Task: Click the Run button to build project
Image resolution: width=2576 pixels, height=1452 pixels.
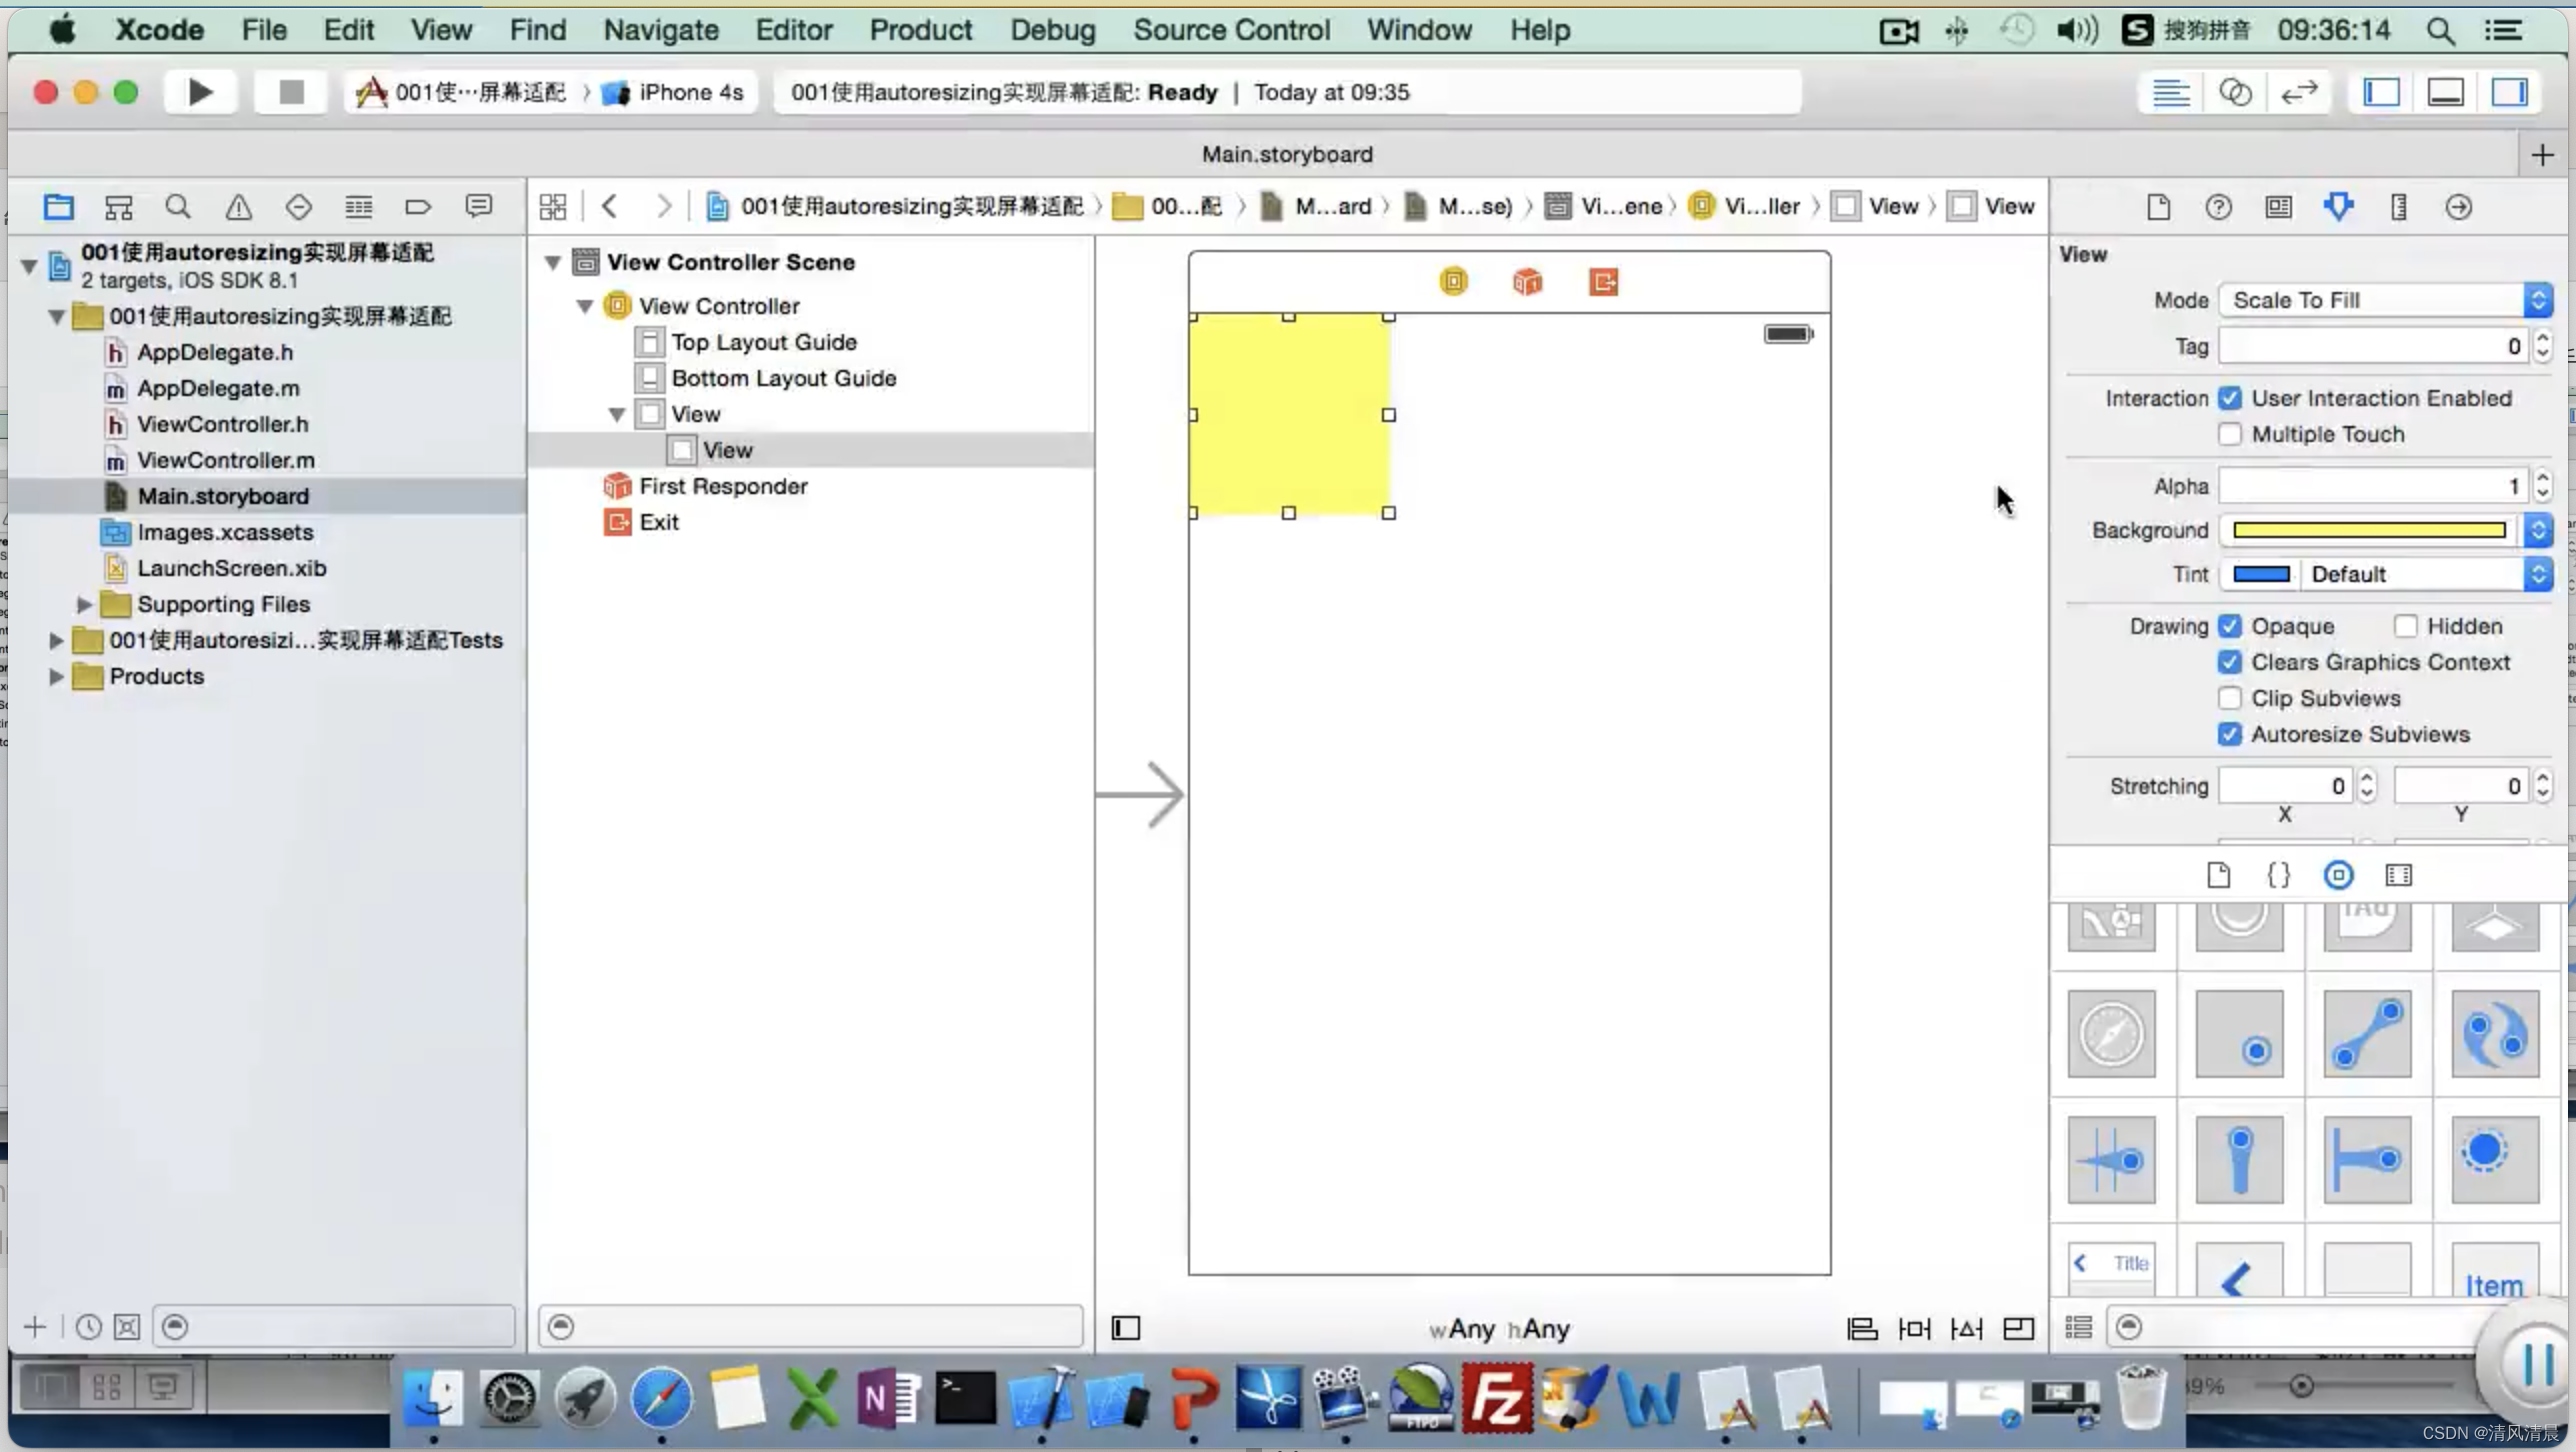Action: point(200,92)
